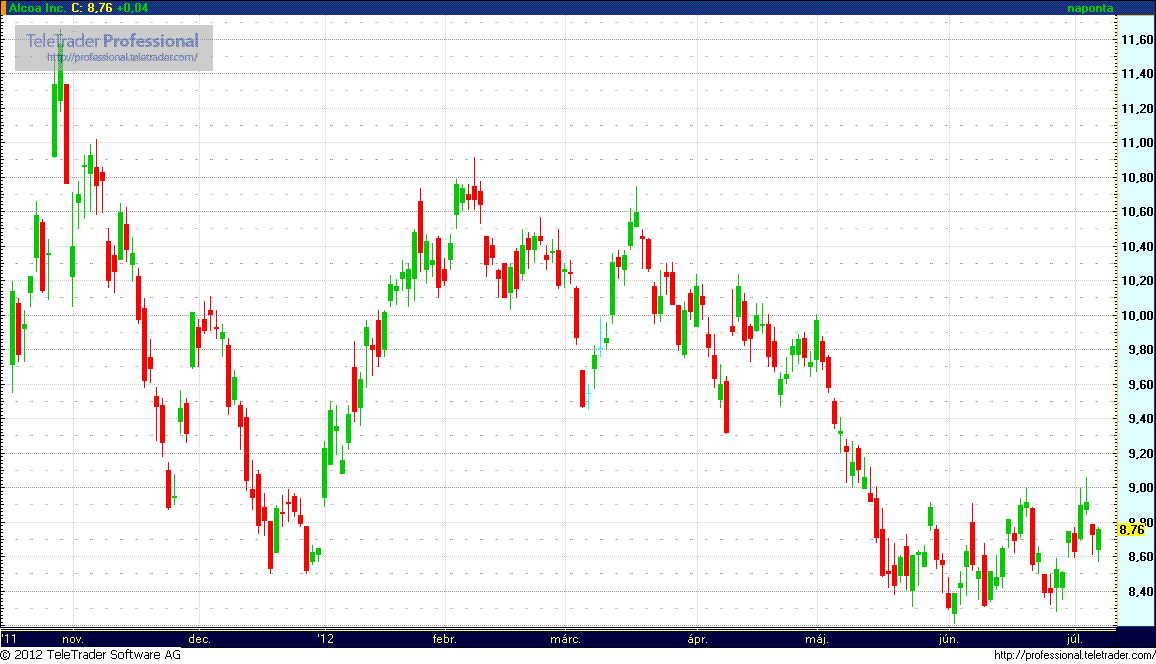Click the 10,00 price axis label
Screen dimensions: 1156x664
click(x=1137, y=315)
